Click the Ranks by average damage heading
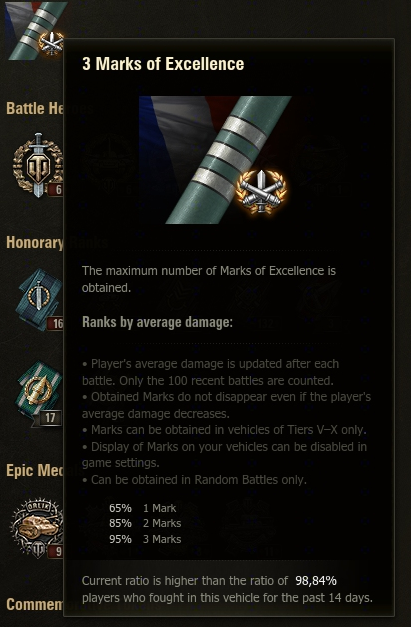The image size is (411, 627). 157,322
